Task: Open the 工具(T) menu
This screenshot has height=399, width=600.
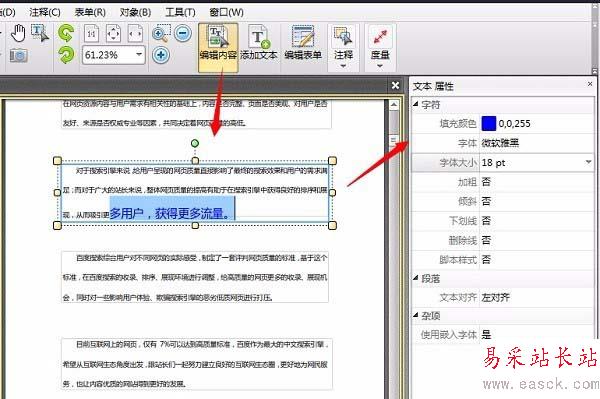Action: click(180, 12)
